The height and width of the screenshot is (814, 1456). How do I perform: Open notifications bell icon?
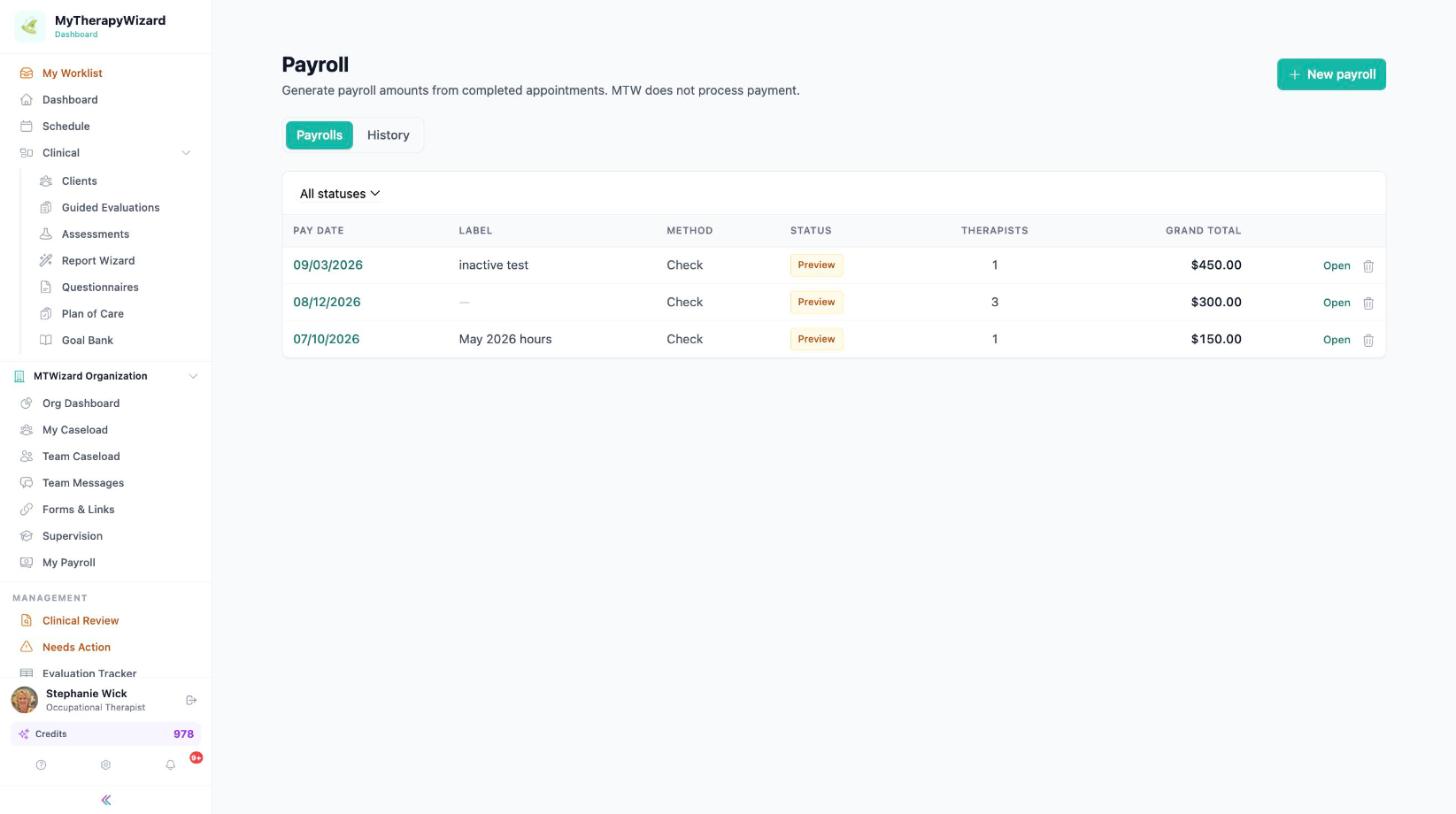tap(170, 765)
